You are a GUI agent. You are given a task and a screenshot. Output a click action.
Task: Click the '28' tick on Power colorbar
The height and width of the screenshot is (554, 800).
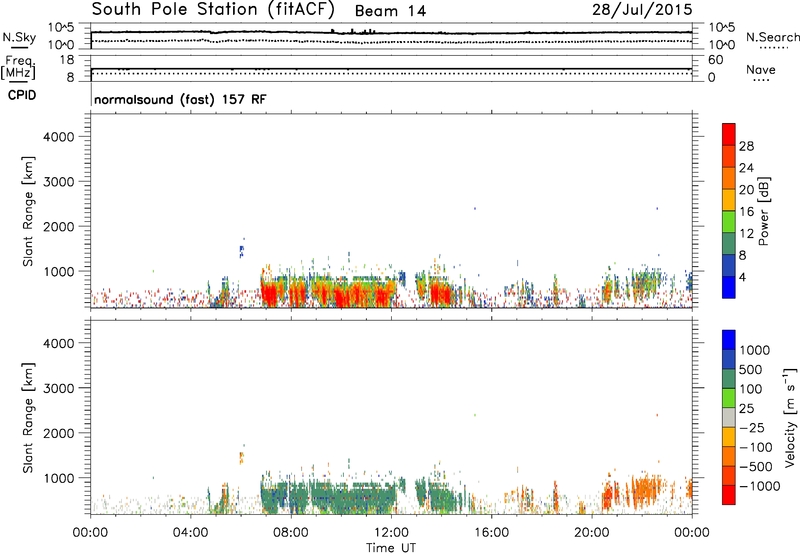pyautogui.click(x=746, y=146)
